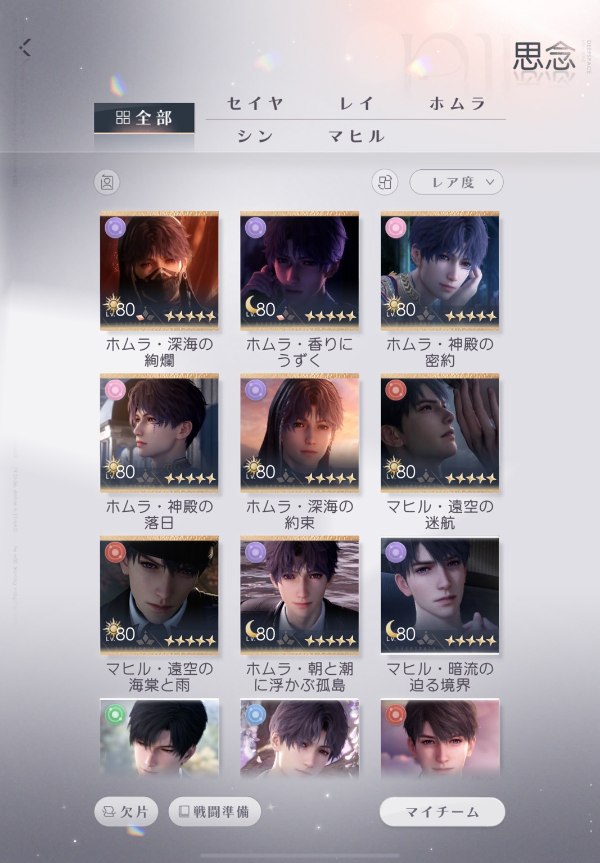Viewport: 600px width, 863px height.
Task: Switch to the シン tab
Action: [255, 136]
